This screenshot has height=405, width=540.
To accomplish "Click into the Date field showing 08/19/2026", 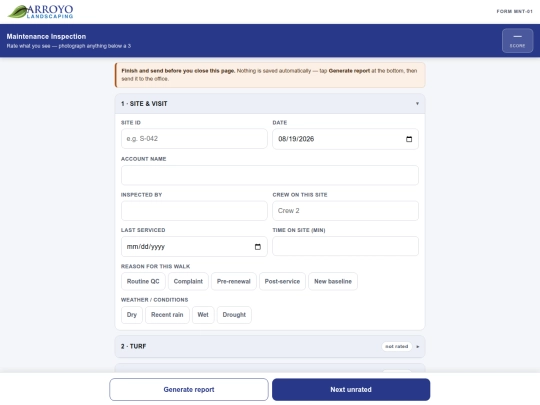I will [345, 139].
